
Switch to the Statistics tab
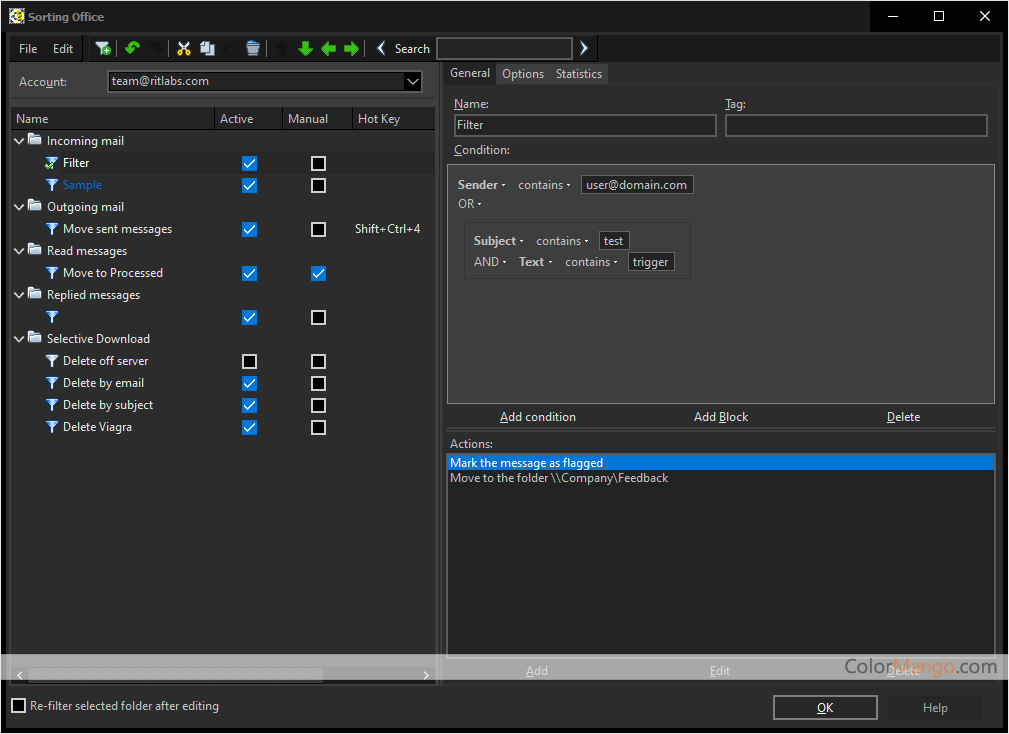tap(579, 74)
